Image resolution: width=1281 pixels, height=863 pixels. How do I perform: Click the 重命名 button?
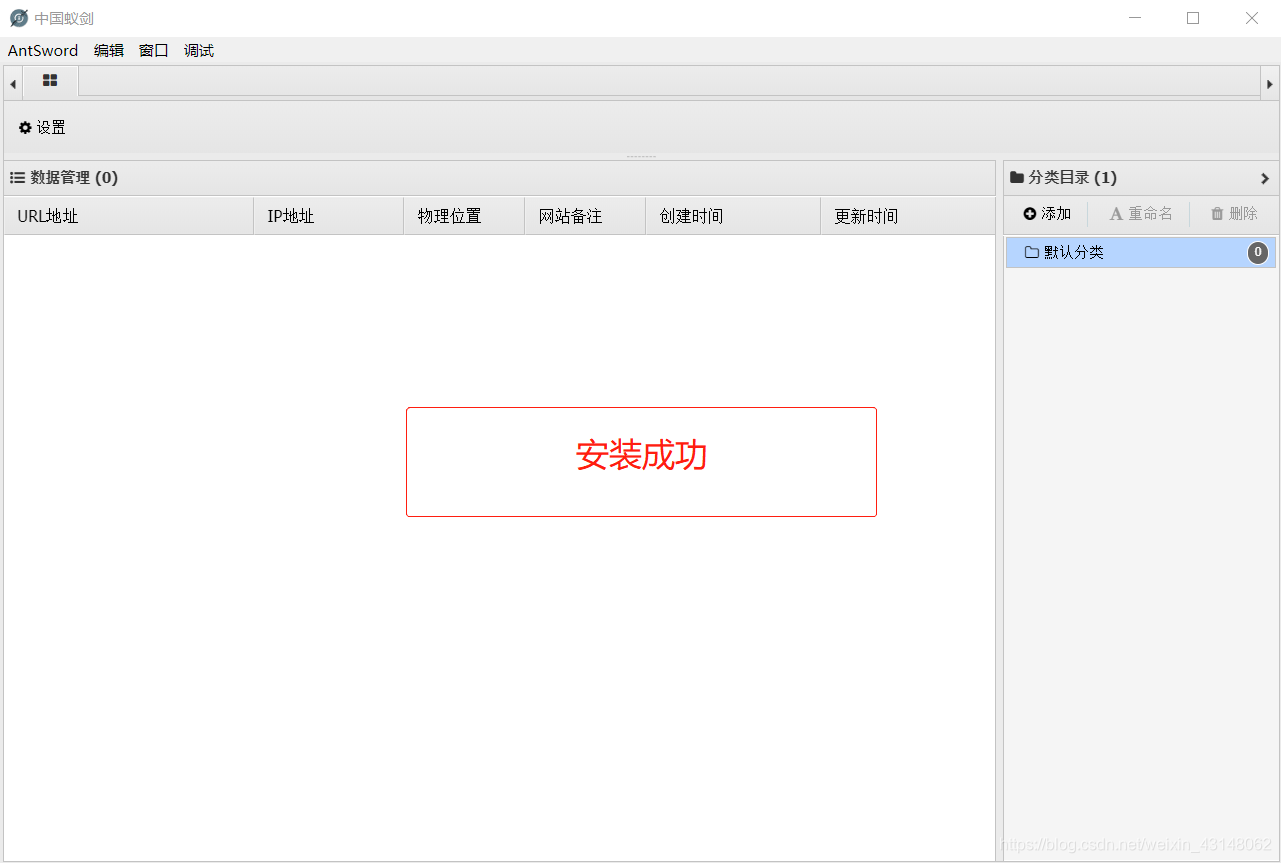coord(1141,214)
